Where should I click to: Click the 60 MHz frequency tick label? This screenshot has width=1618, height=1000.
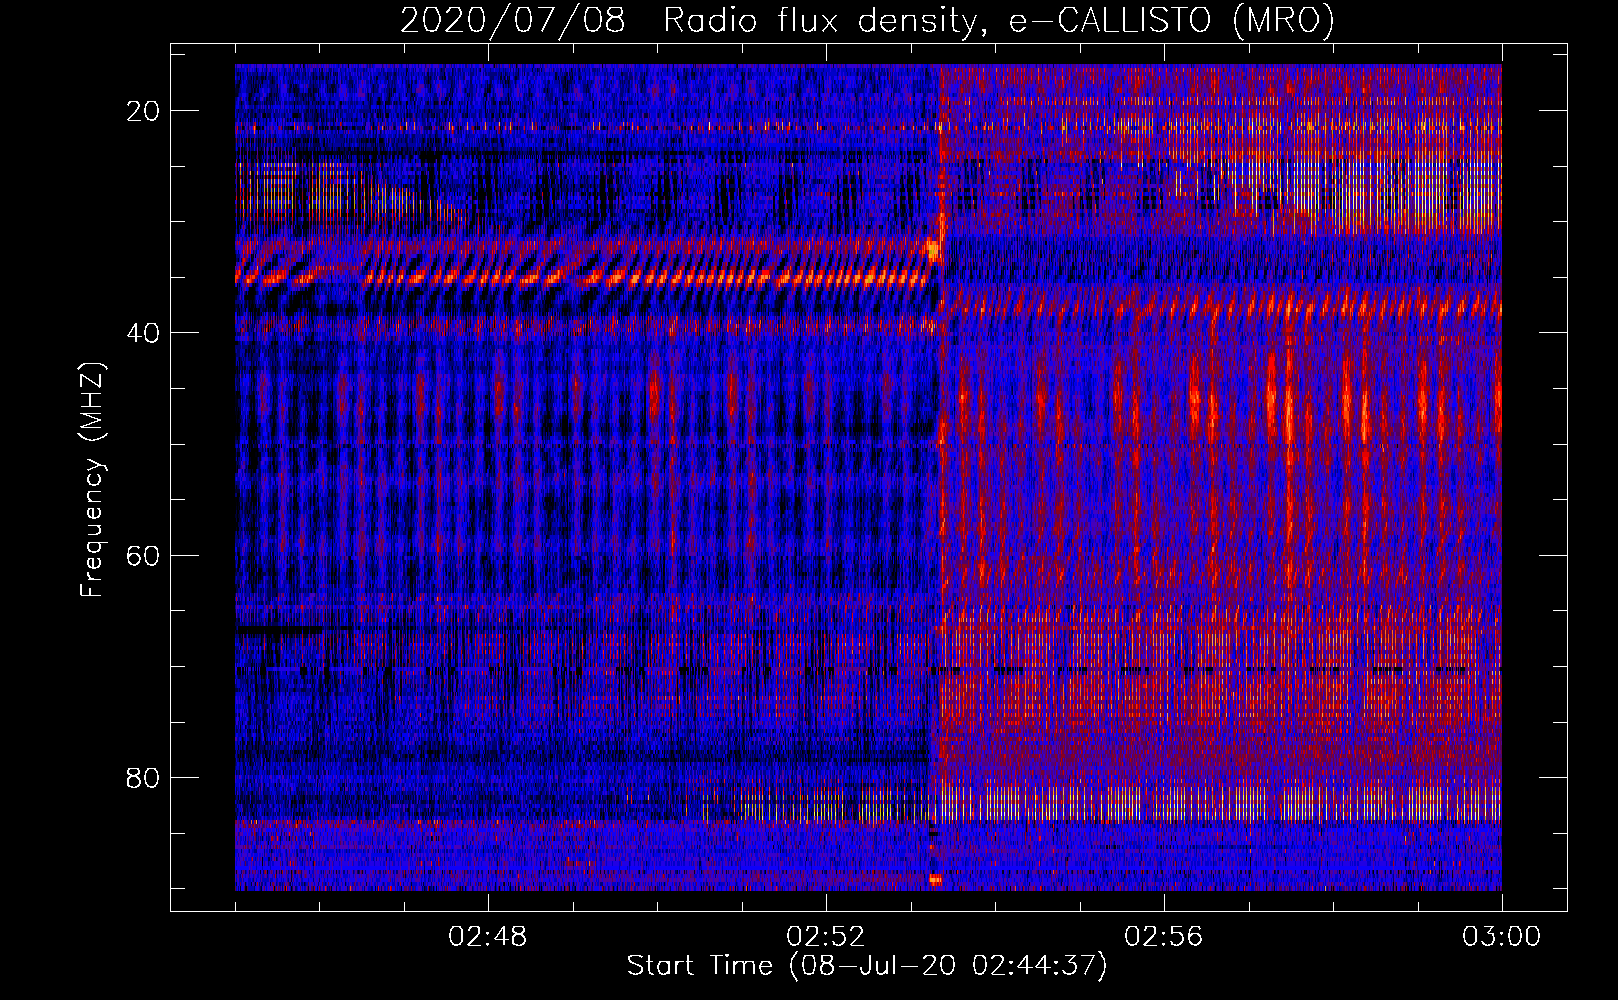144,555
